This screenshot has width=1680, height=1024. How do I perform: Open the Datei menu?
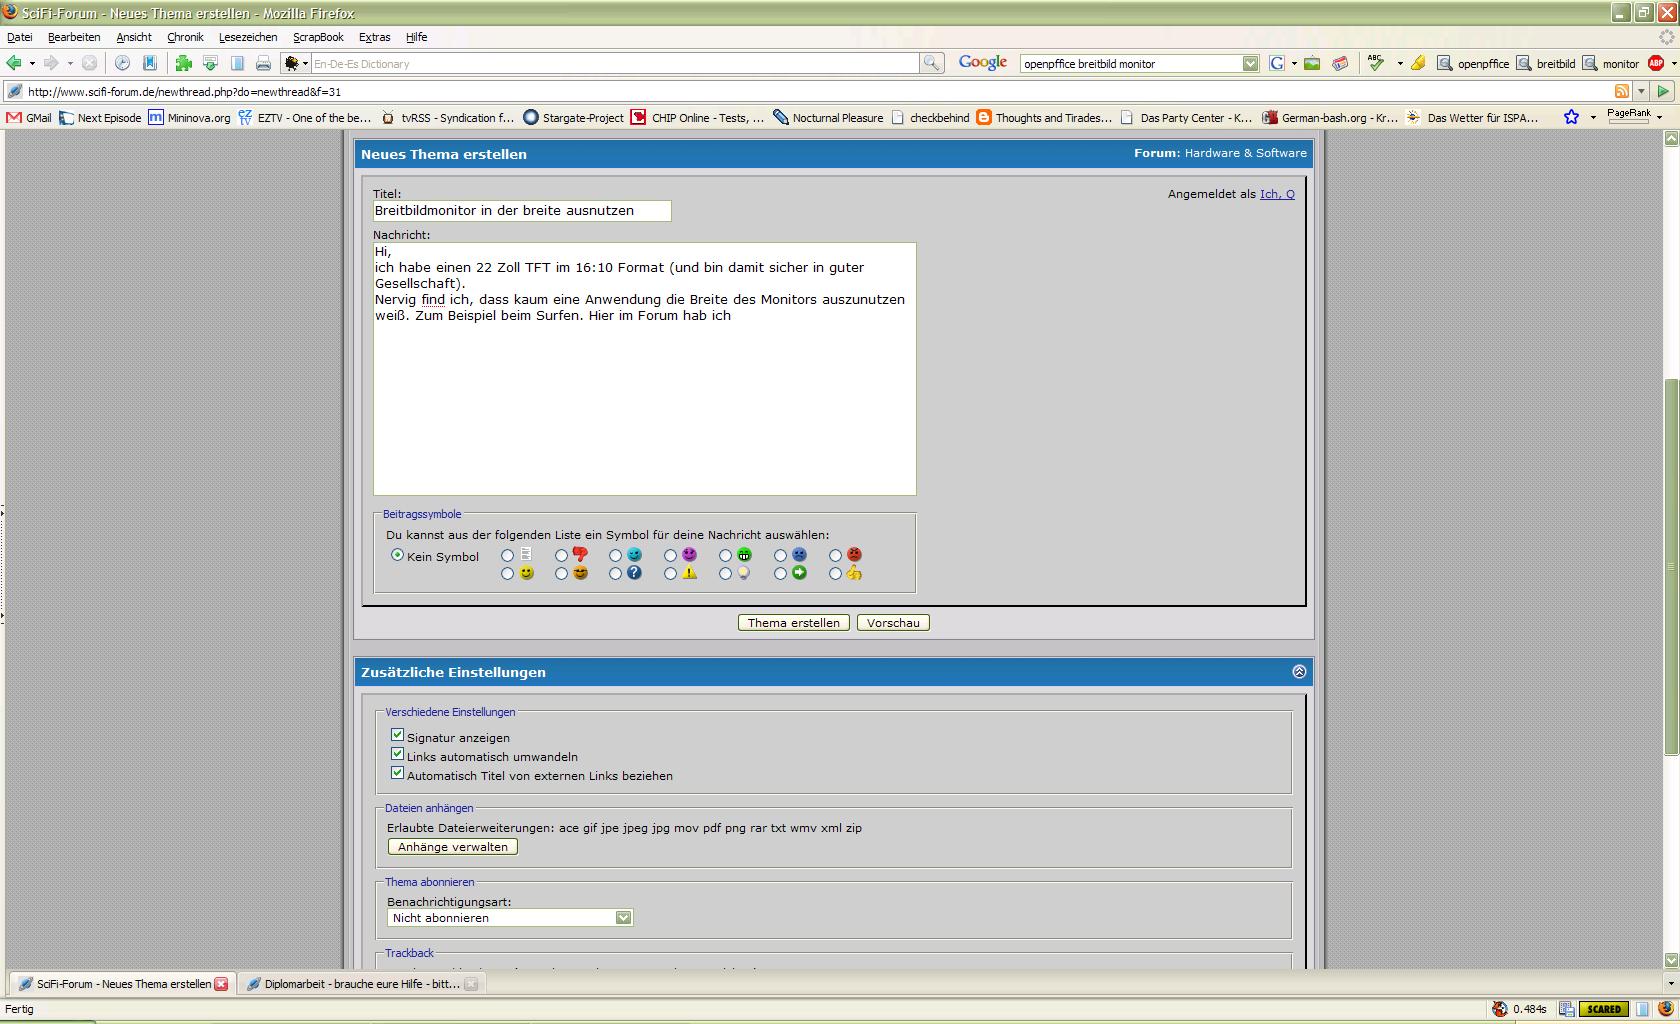coord(20,37)
